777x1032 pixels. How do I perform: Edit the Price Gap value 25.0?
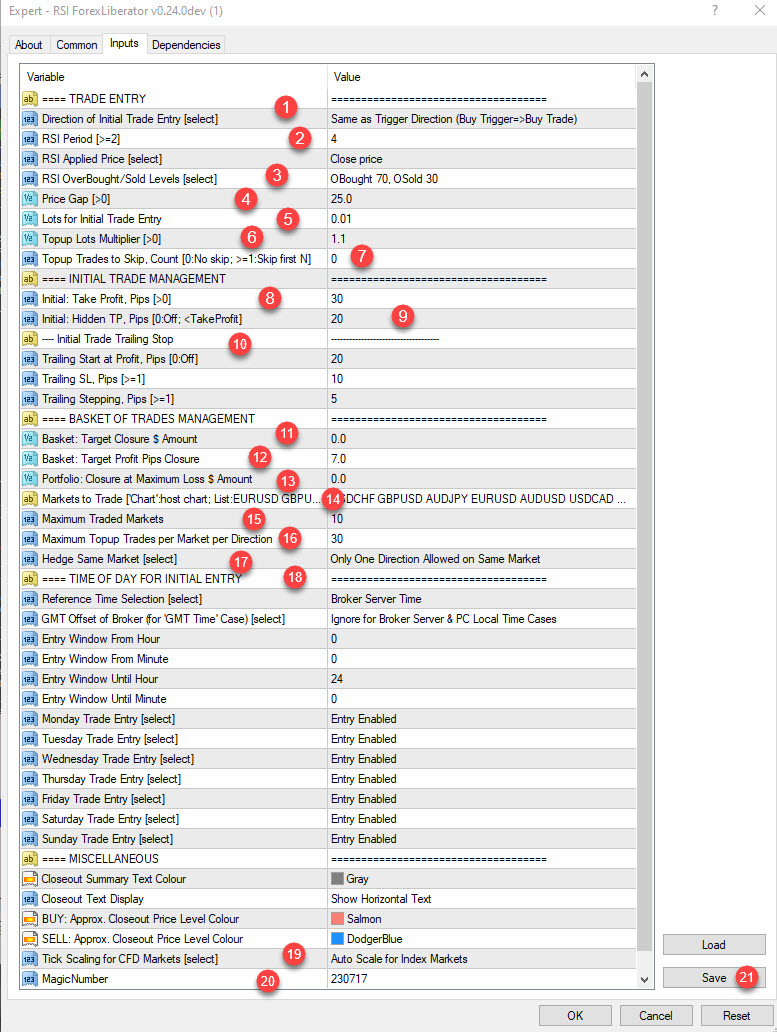pyautogui.click(x=482, y=199)
